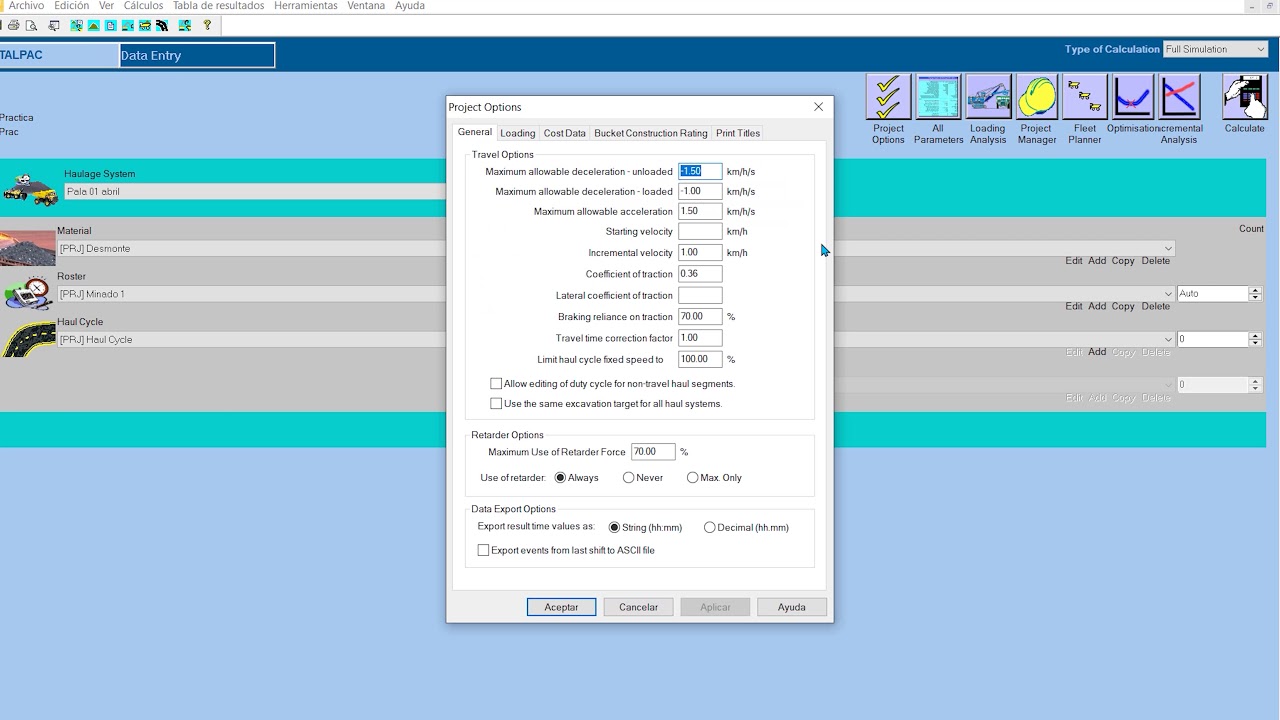Viewport: 1280px width, 720px height.
Task: Open the Incremental Analysis icon
Action: pos(1179,97)
